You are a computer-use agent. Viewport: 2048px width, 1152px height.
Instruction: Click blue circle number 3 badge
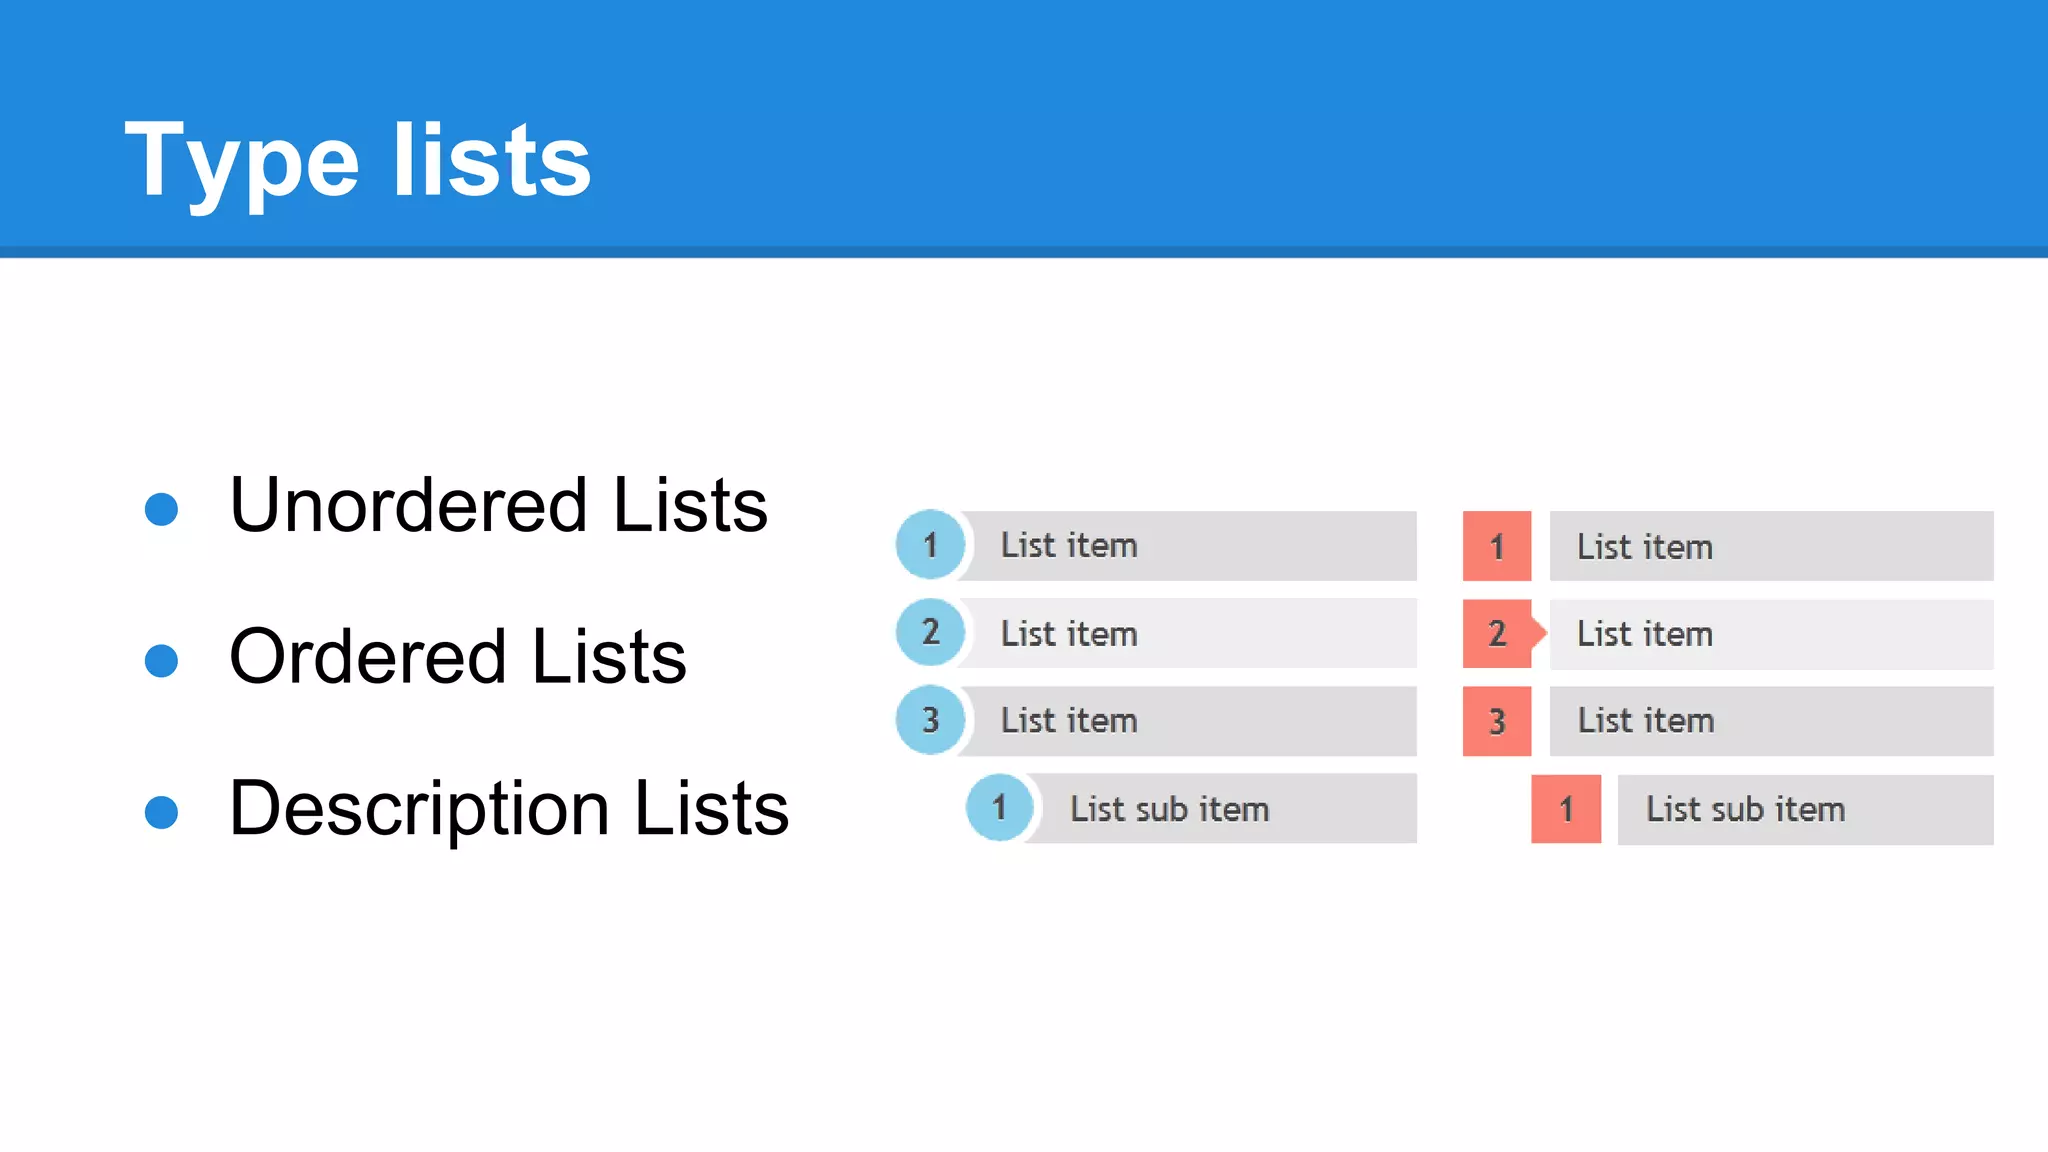(930, 719)
